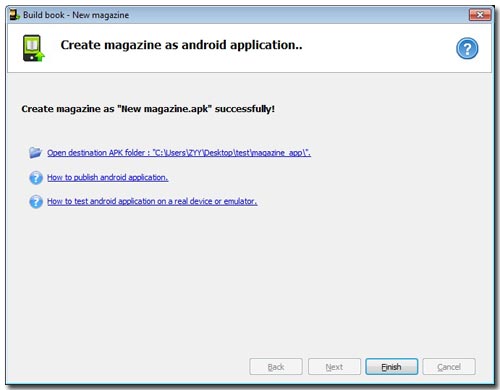Click the Back button
This screenshot has width=500, height=390.
[x=276, y=367]
